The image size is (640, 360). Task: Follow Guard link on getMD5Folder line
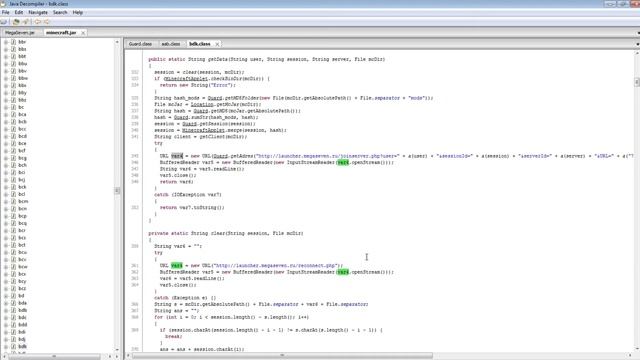[215, 98]
